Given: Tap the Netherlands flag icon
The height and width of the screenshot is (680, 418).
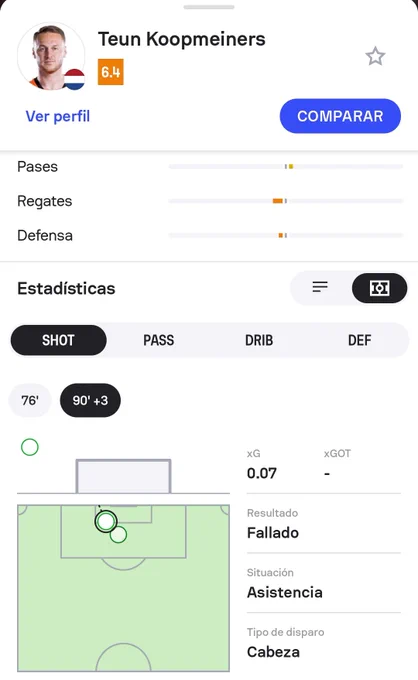Looking at the screenshot, I should pos(75,79).
